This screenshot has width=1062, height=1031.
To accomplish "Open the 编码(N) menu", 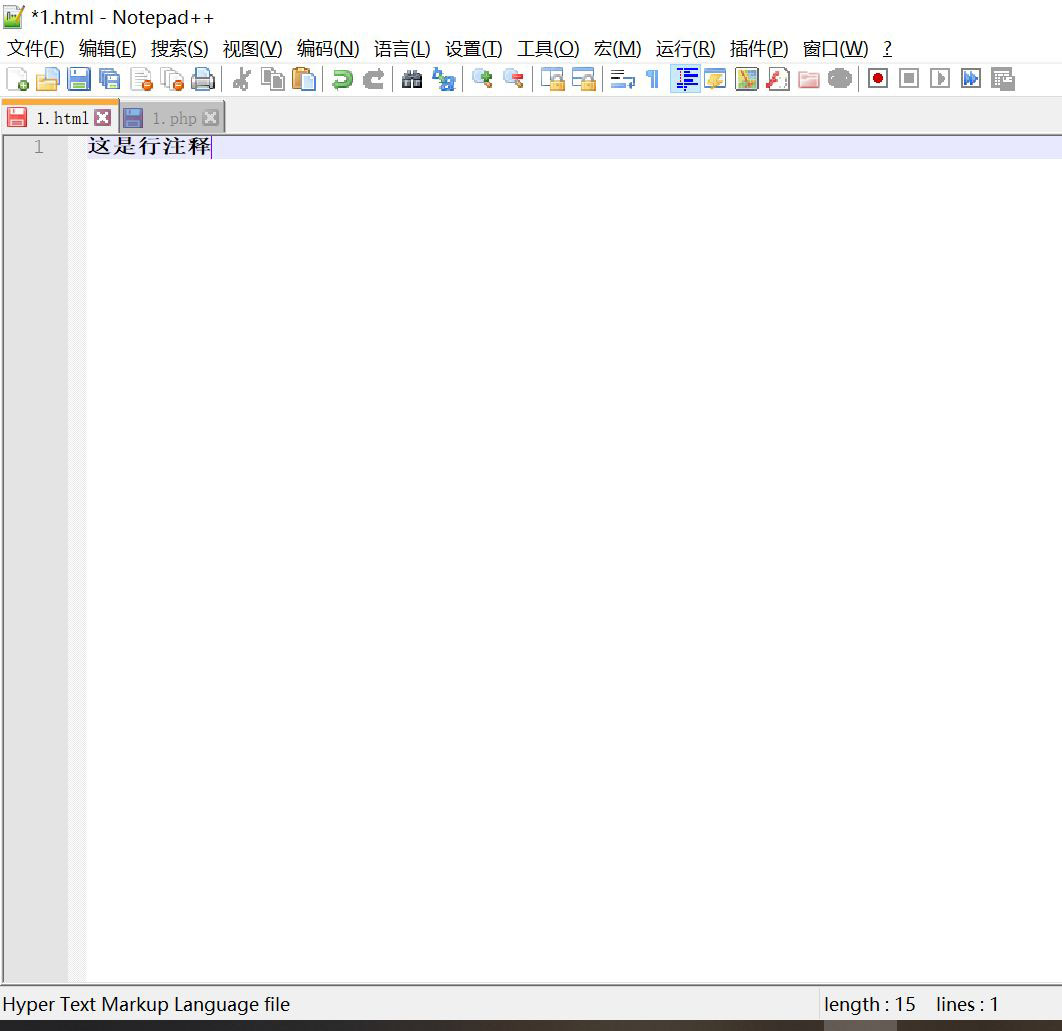I will coord(328,49).
